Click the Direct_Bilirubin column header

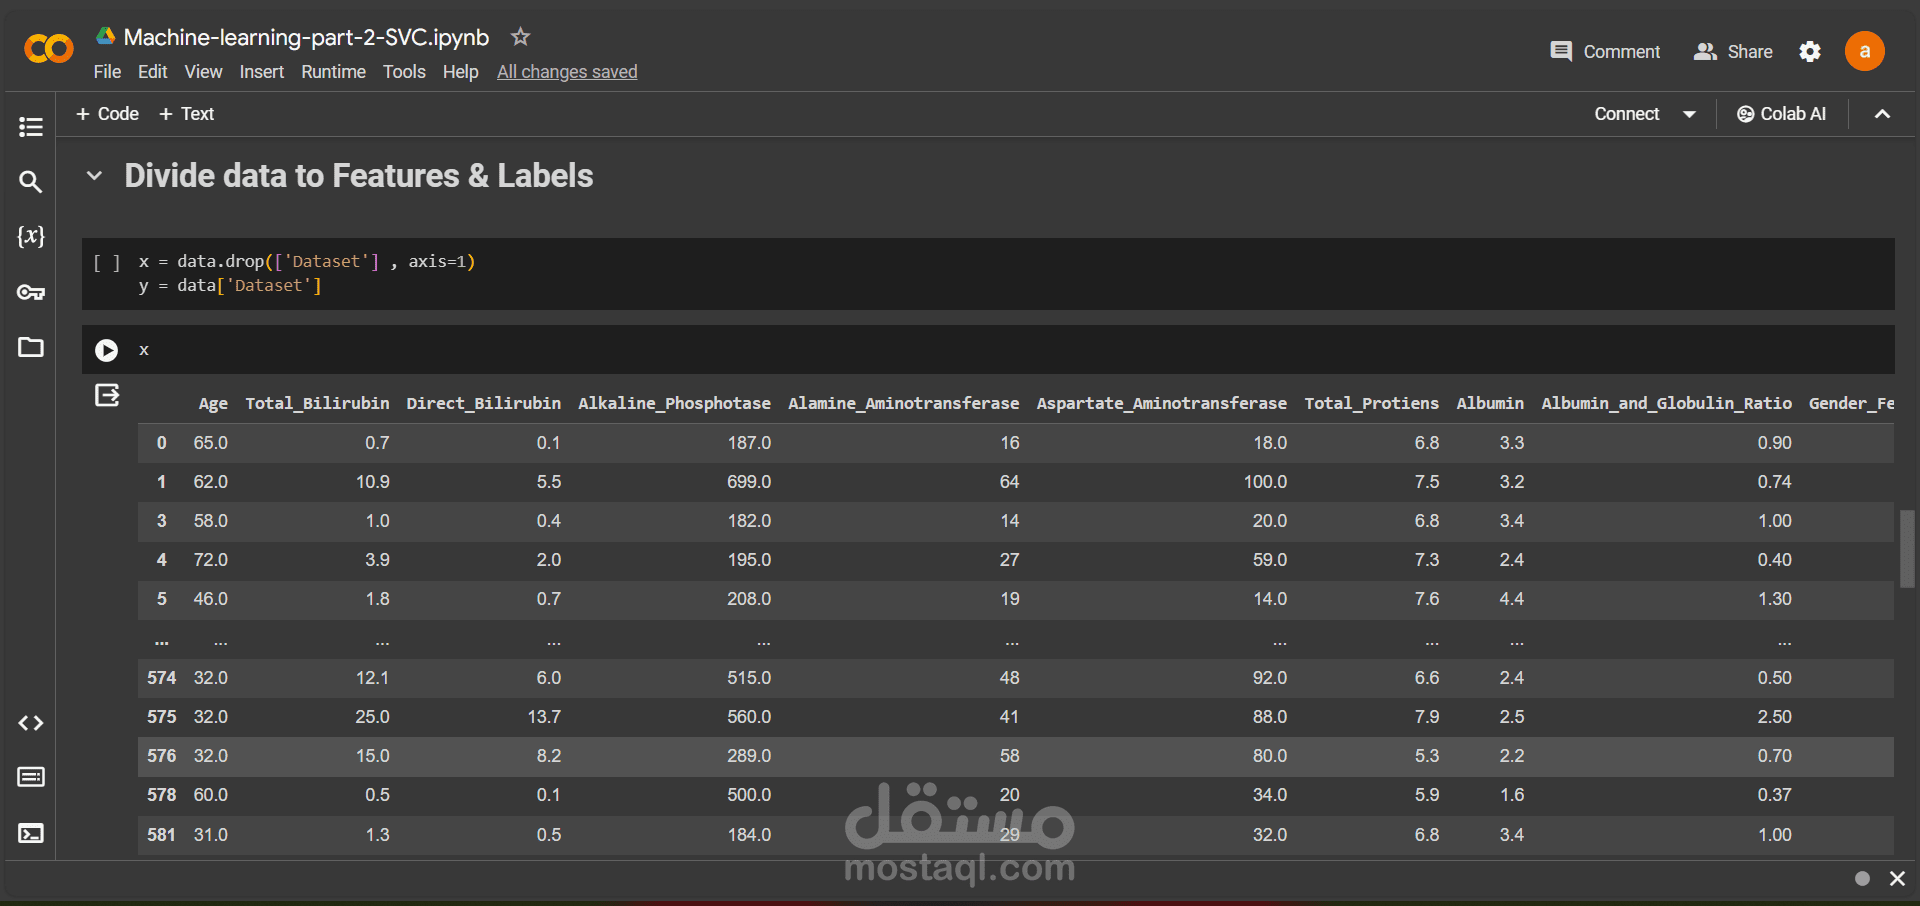pos(483,403)
